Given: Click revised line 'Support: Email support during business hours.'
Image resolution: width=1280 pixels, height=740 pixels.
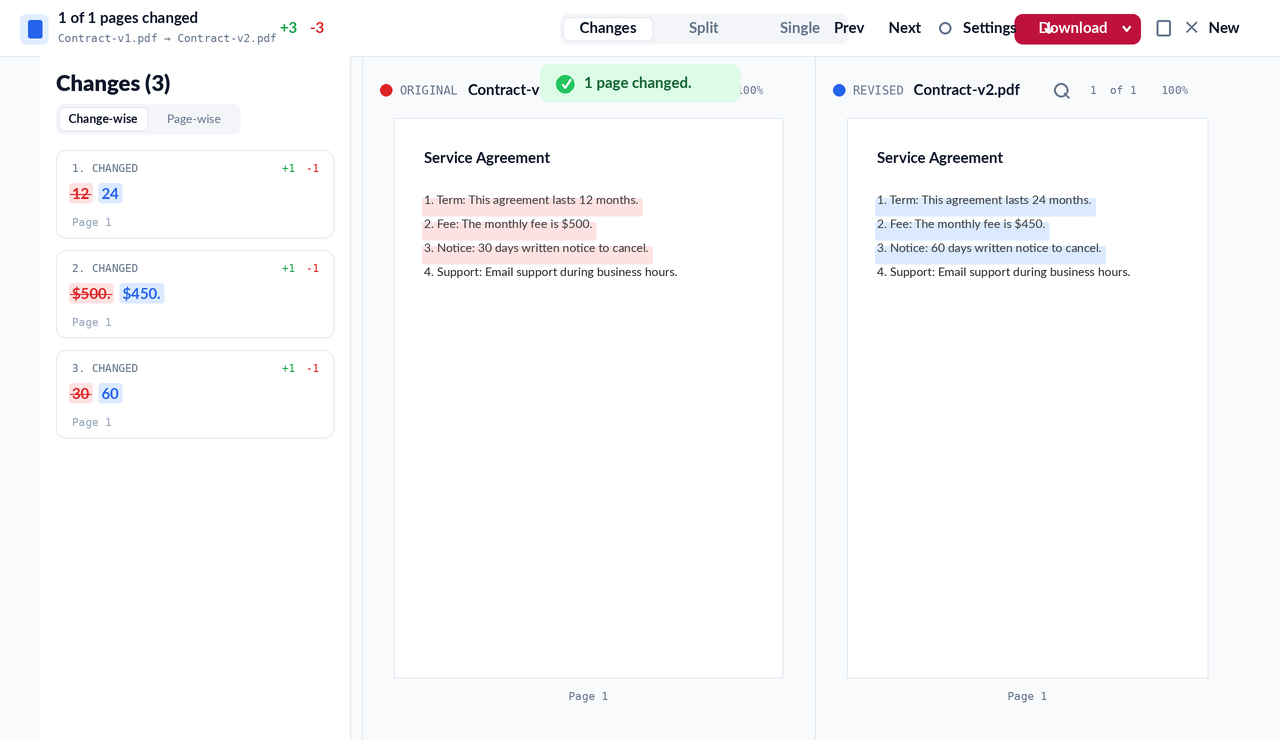Looking at the screenshot, I should click(1004, 272).
